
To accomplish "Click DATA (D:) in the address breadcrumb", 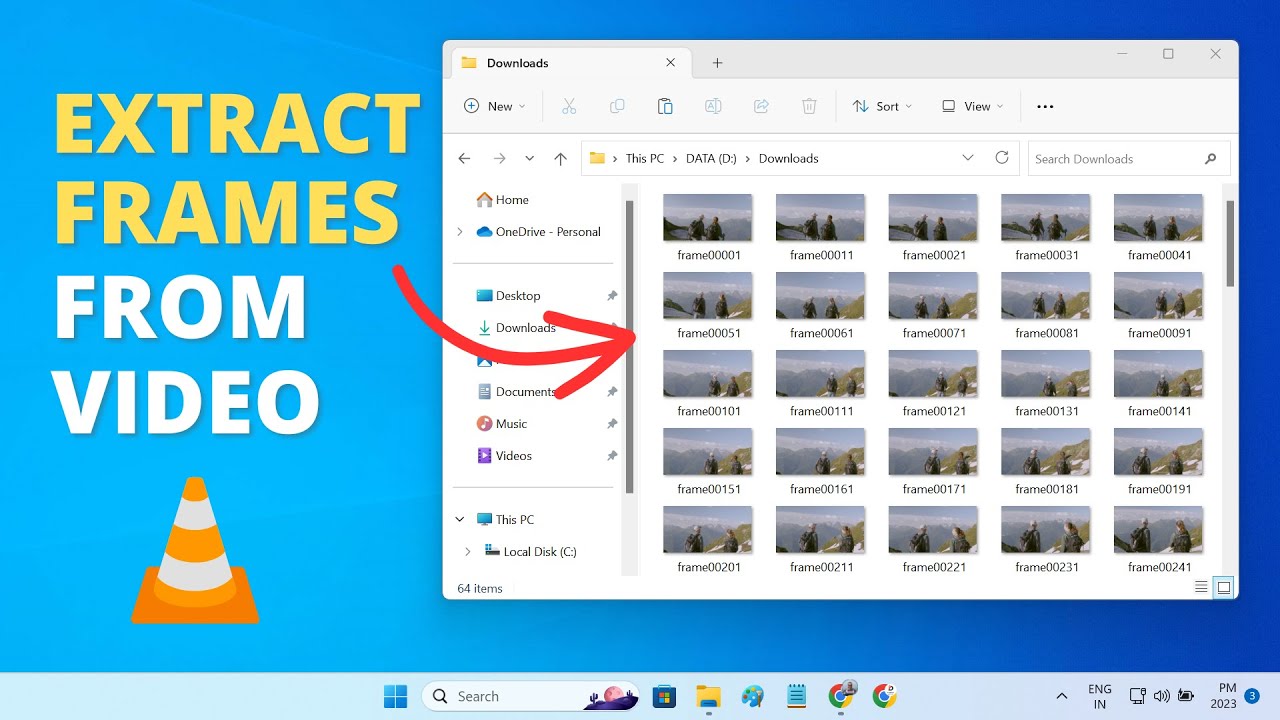I will pyautogui.click(x=711, y=159).
